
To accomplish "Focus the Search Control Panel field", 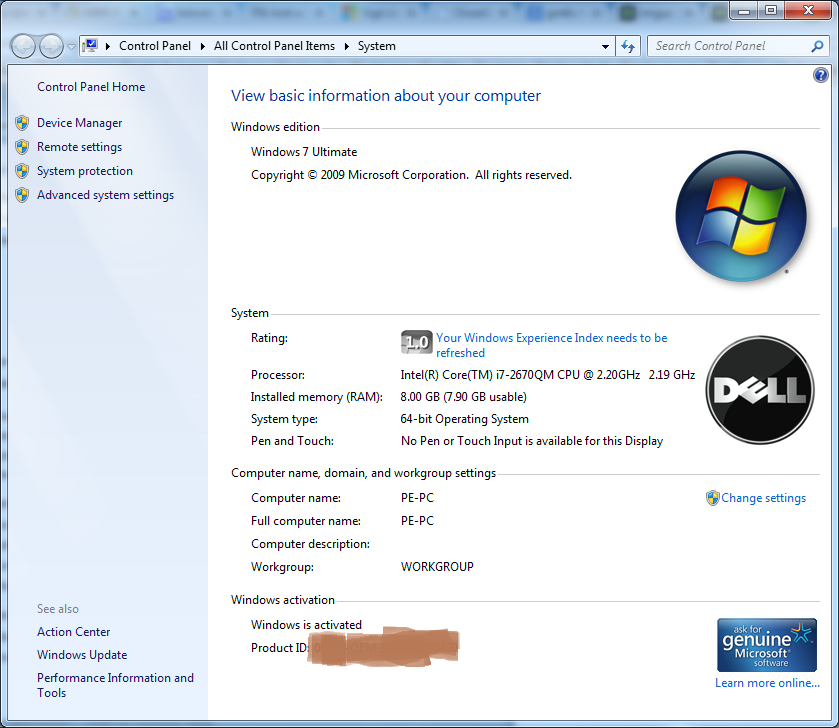I will 730,47.
